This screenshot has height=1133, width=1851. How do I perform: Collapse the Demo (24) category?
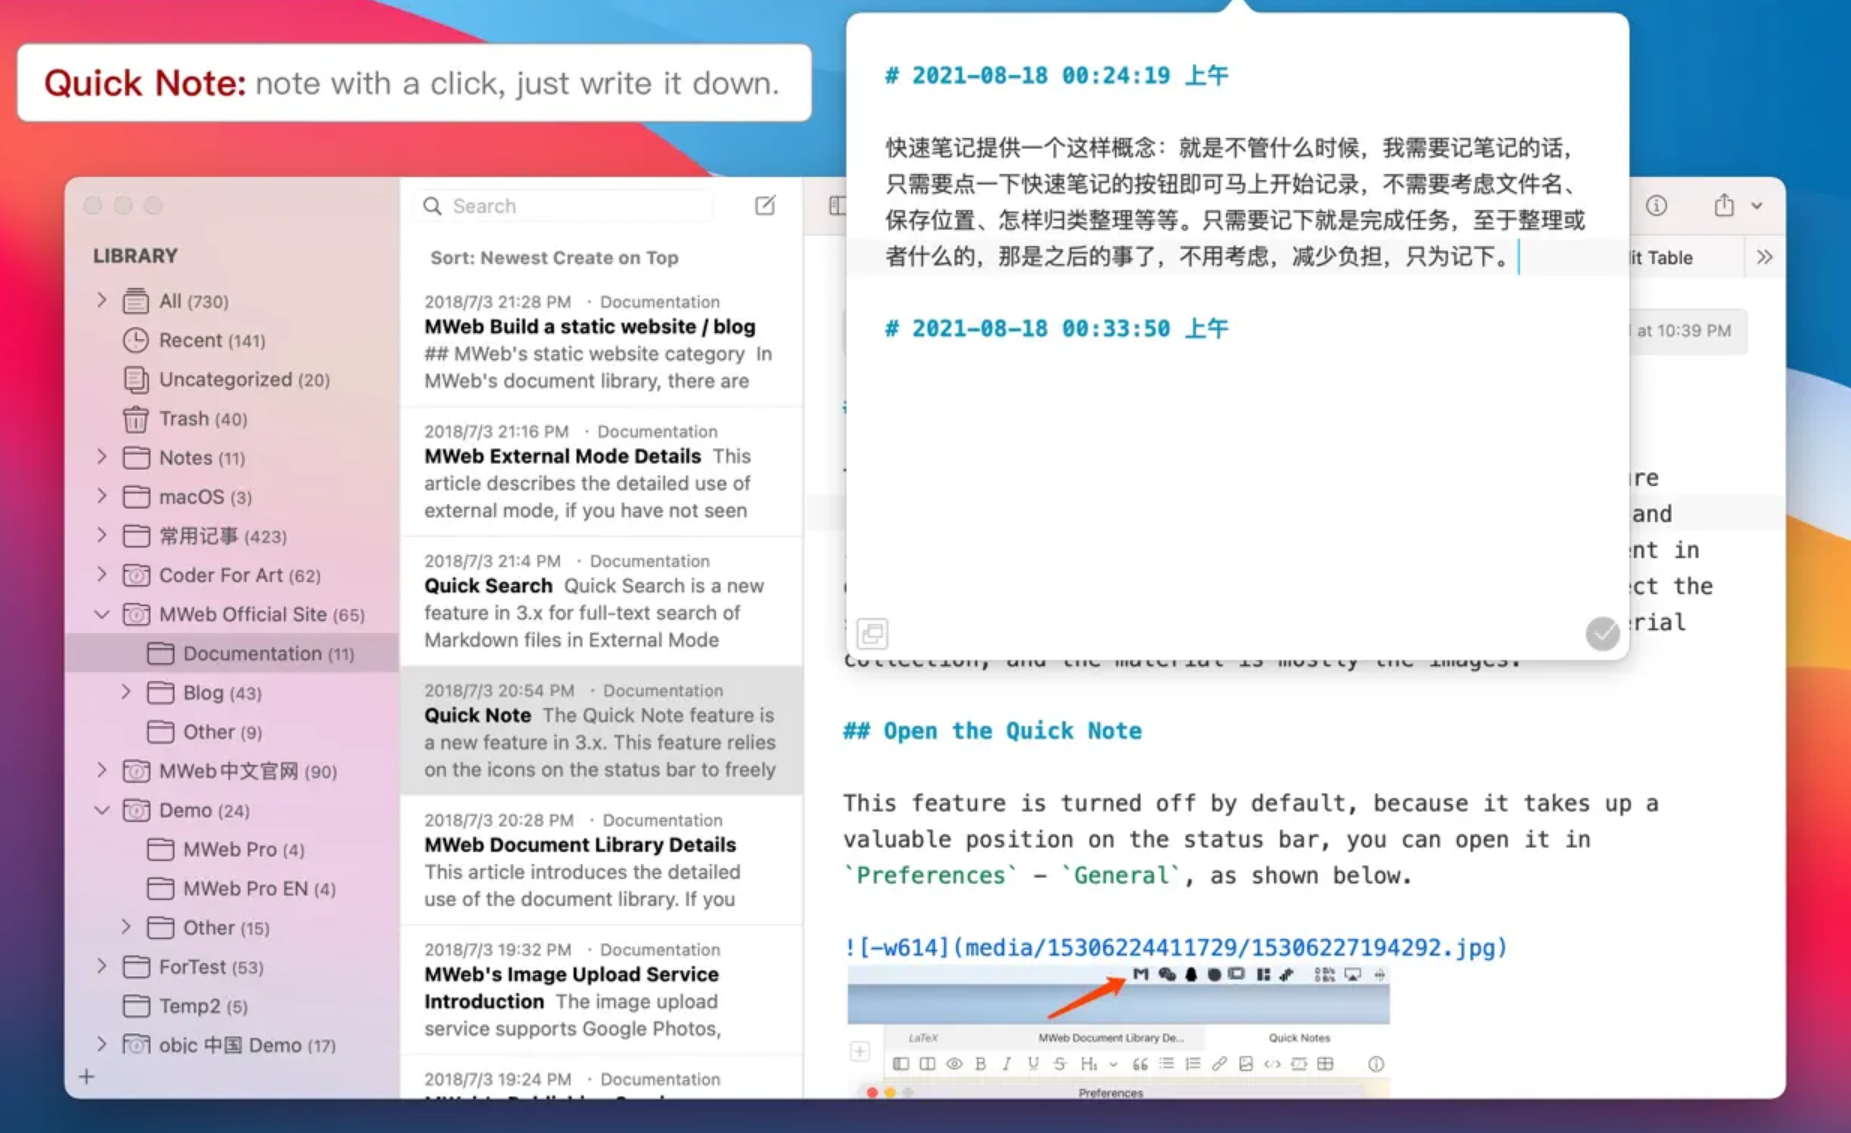coord(101,810)
